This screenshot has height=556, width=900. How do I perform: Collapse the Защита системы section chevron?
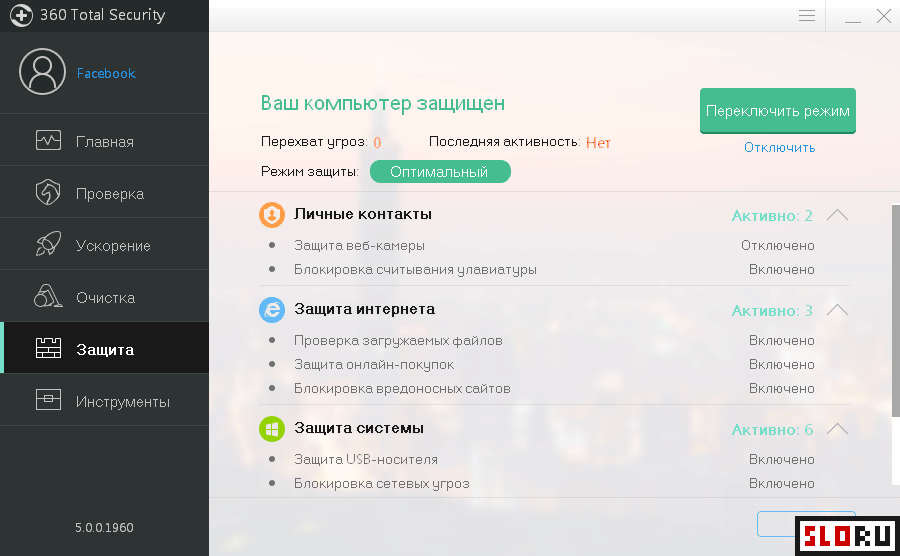point(837,429)
